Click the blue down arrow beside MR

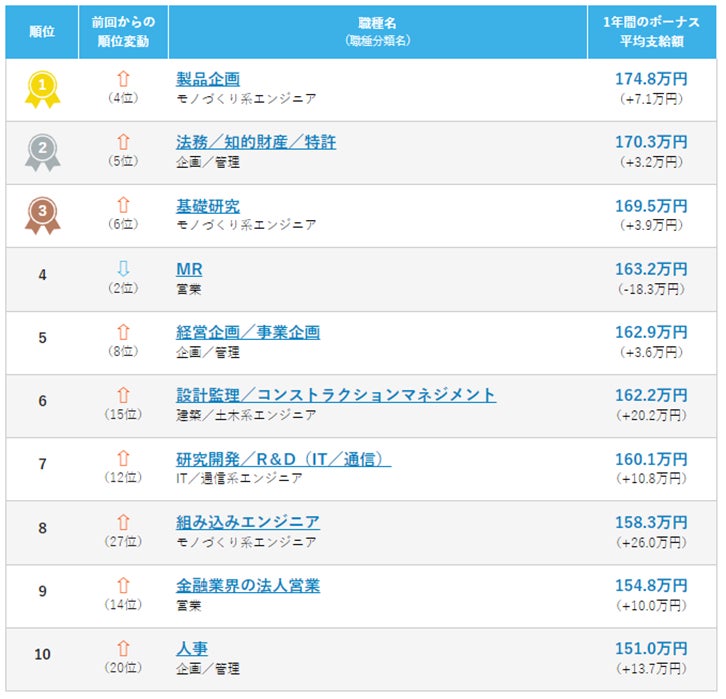123,268
